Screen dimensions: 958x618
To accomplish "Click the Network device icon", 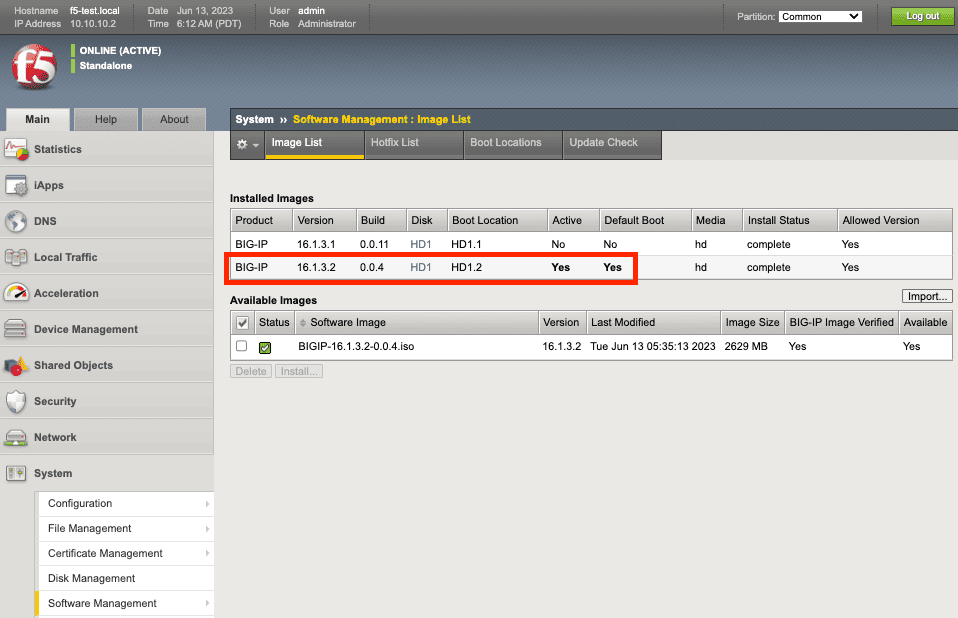I will [x=16, y=437].
